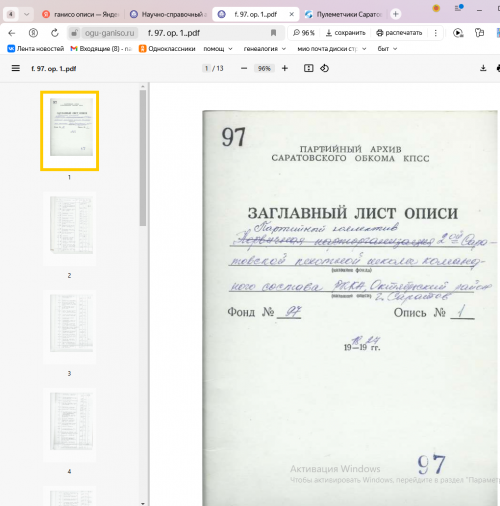
Task: Toggle the PDF sidebar hamburger menu
Action: 15,68
